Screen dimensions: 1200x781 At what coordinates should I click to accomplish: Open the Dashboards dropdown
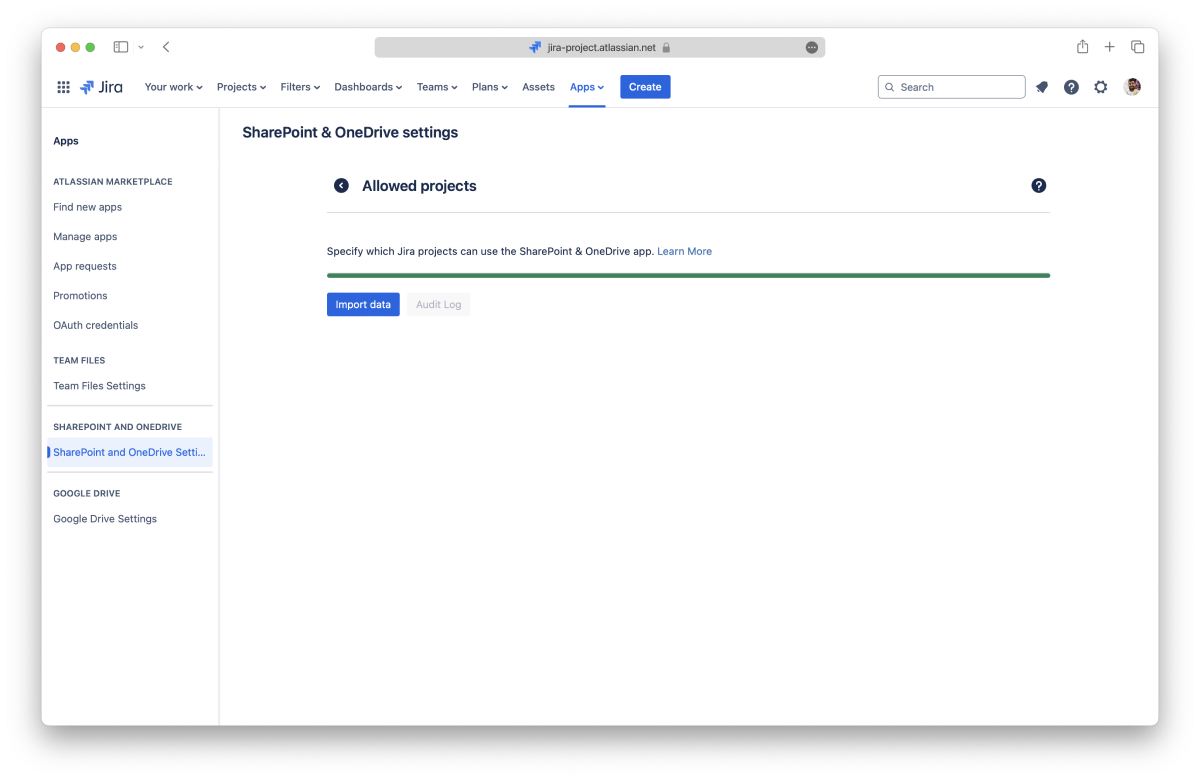[368, 87]
